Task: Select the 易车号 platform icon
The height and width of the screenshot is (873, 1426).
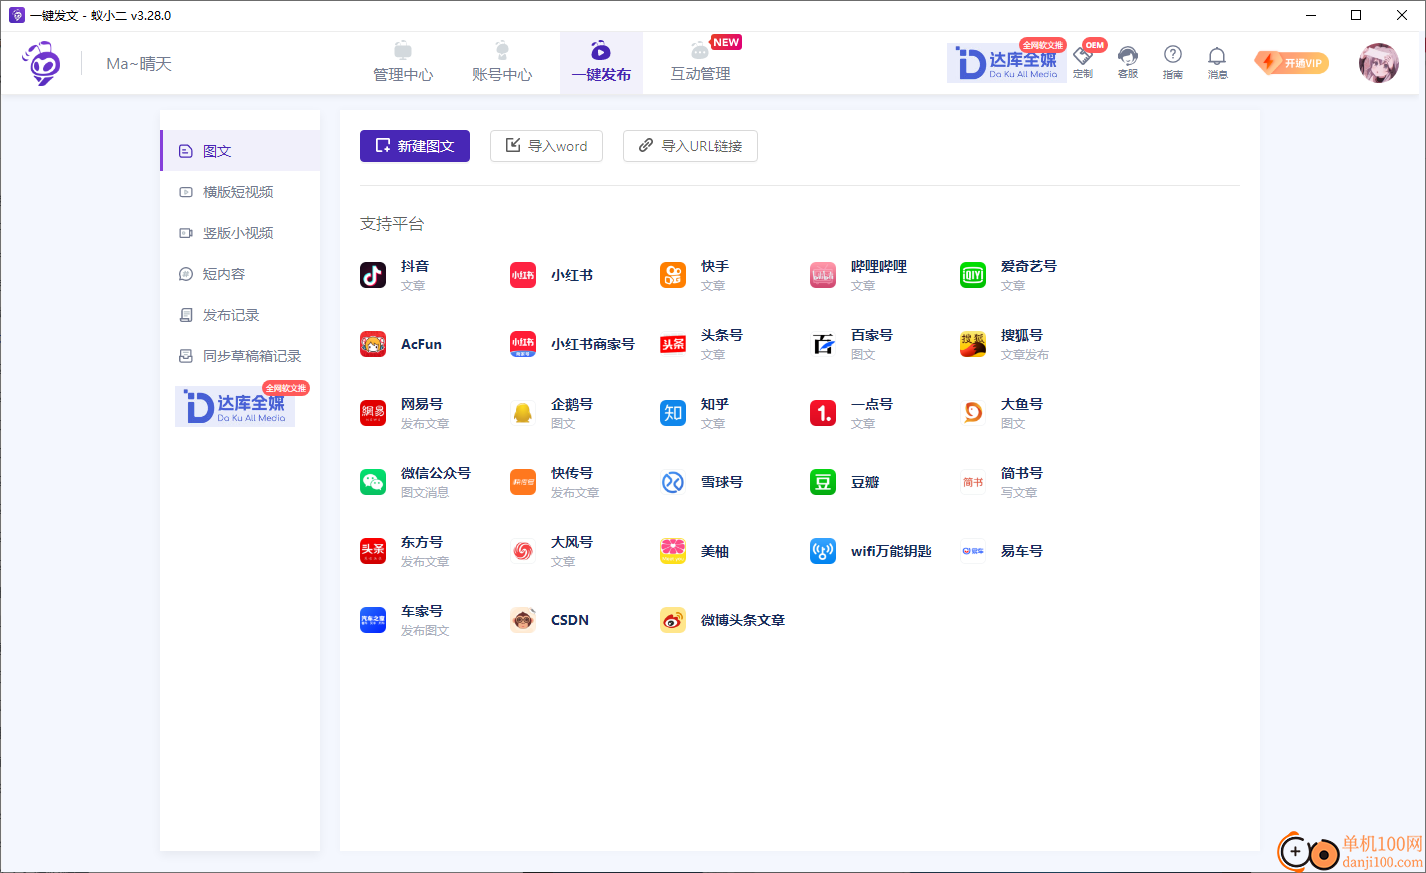Action: click(x=973, y=551)
